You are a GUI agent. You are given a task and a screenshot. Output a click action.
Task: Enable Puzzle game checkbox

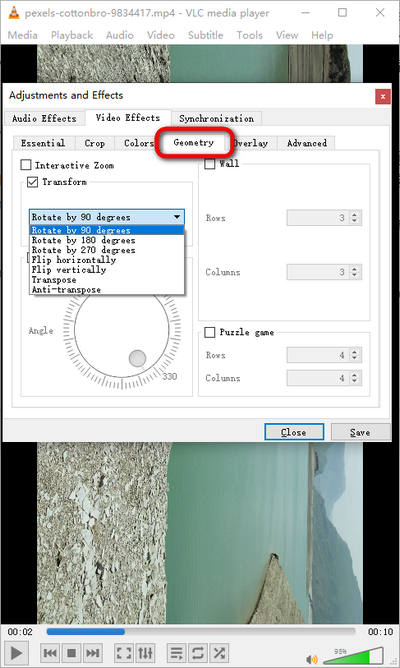tap(210, 332)
